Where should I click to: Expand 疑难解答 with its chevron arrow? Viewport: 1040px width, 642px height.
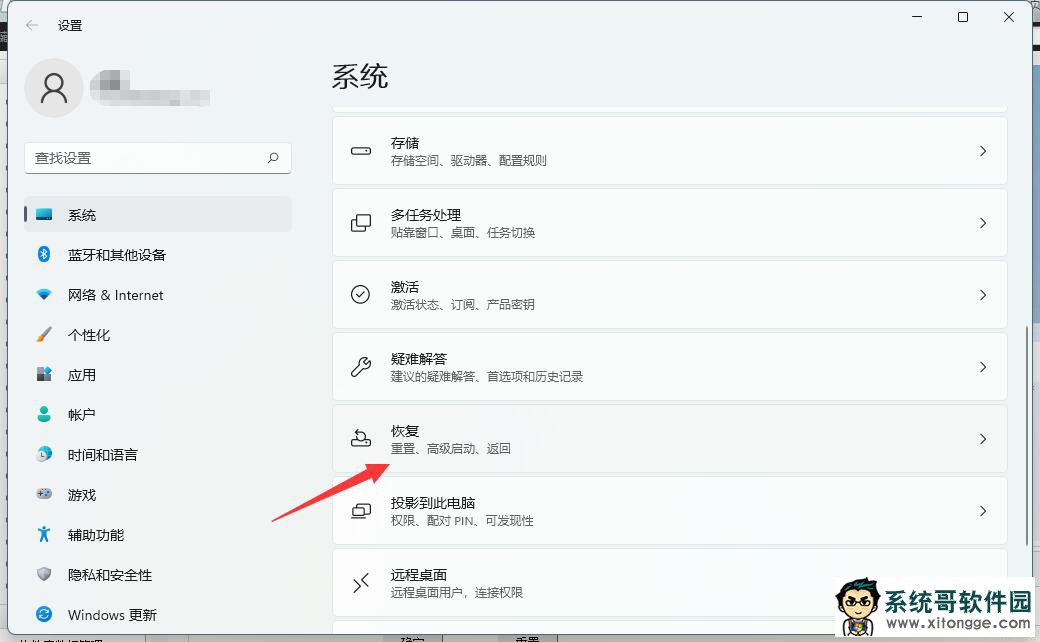983,367
